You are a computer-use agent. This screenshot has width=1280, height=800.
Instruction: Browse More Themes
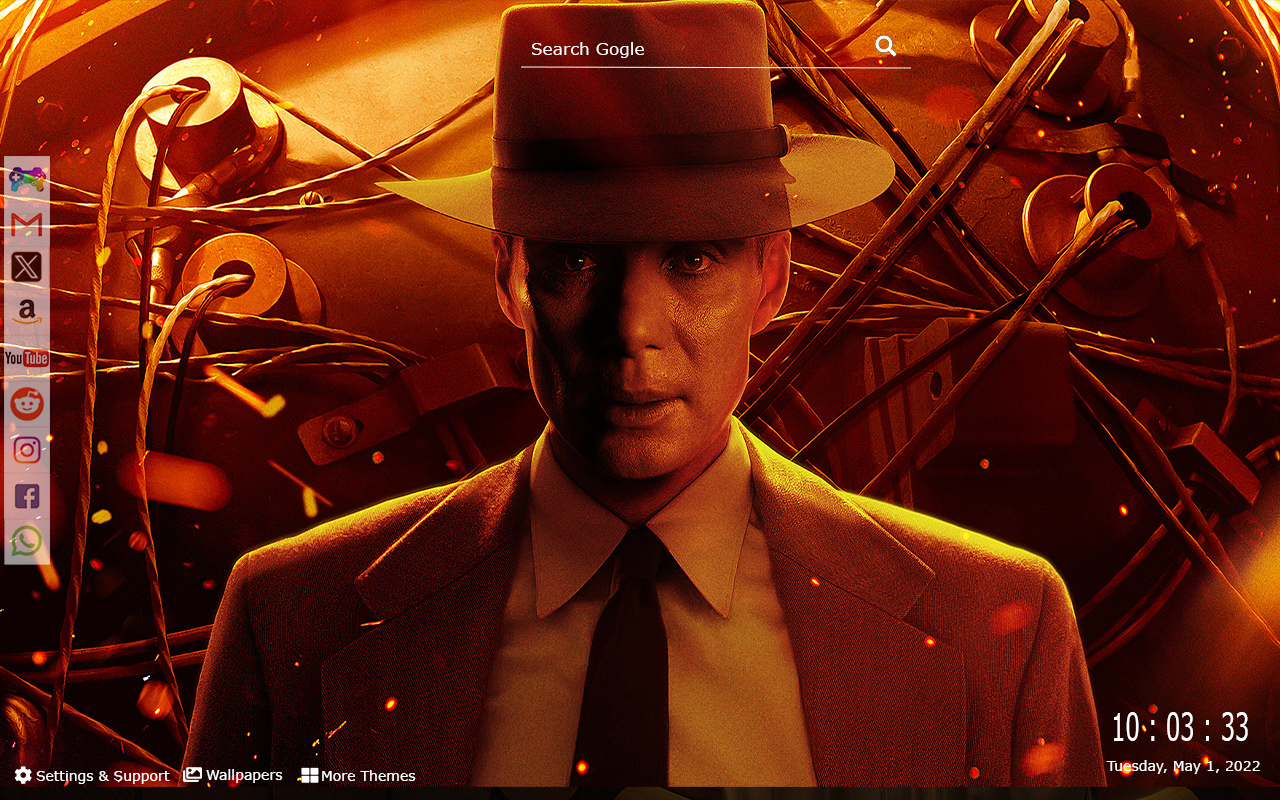(x=368, y=776)
